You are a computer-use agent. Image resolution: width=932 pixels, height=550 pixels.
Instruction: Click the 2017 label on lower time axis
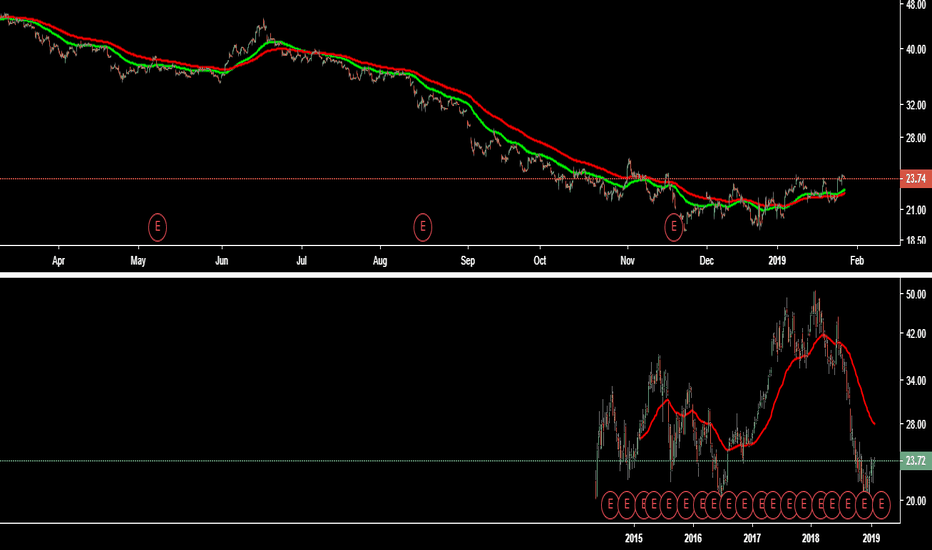[752, 538]
